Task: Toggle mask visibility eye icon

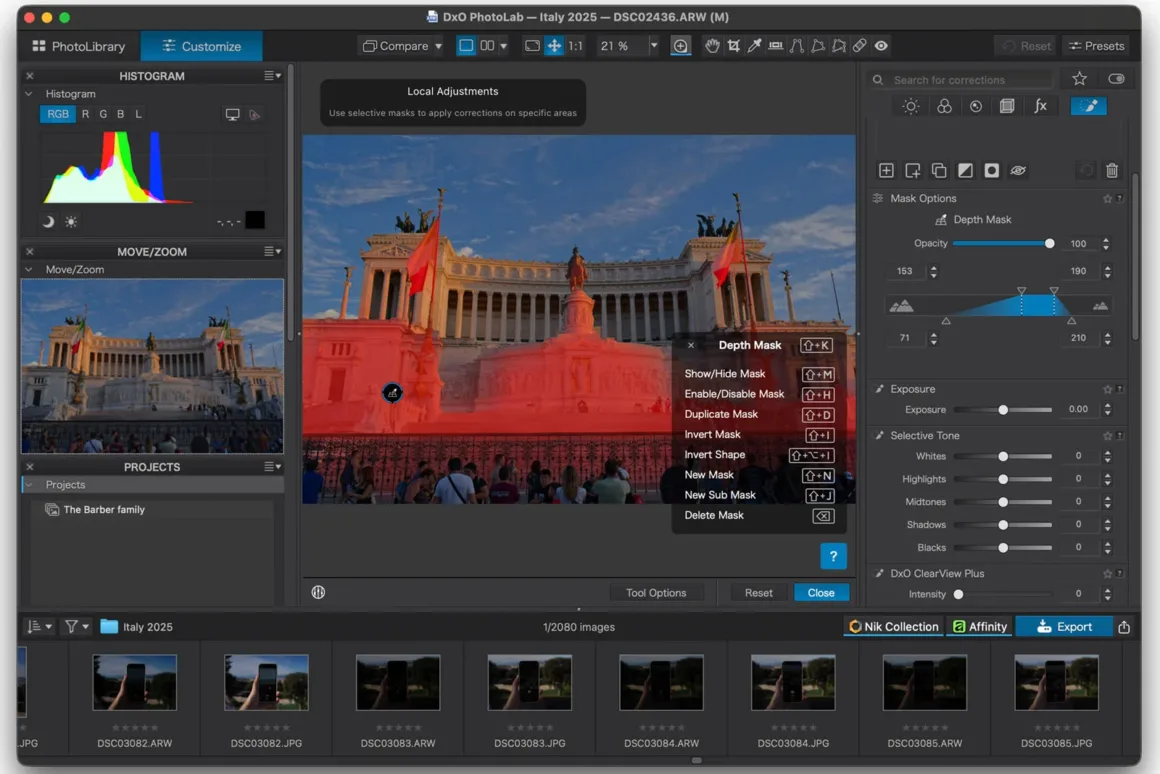Action: click(x=1018, y=171)
